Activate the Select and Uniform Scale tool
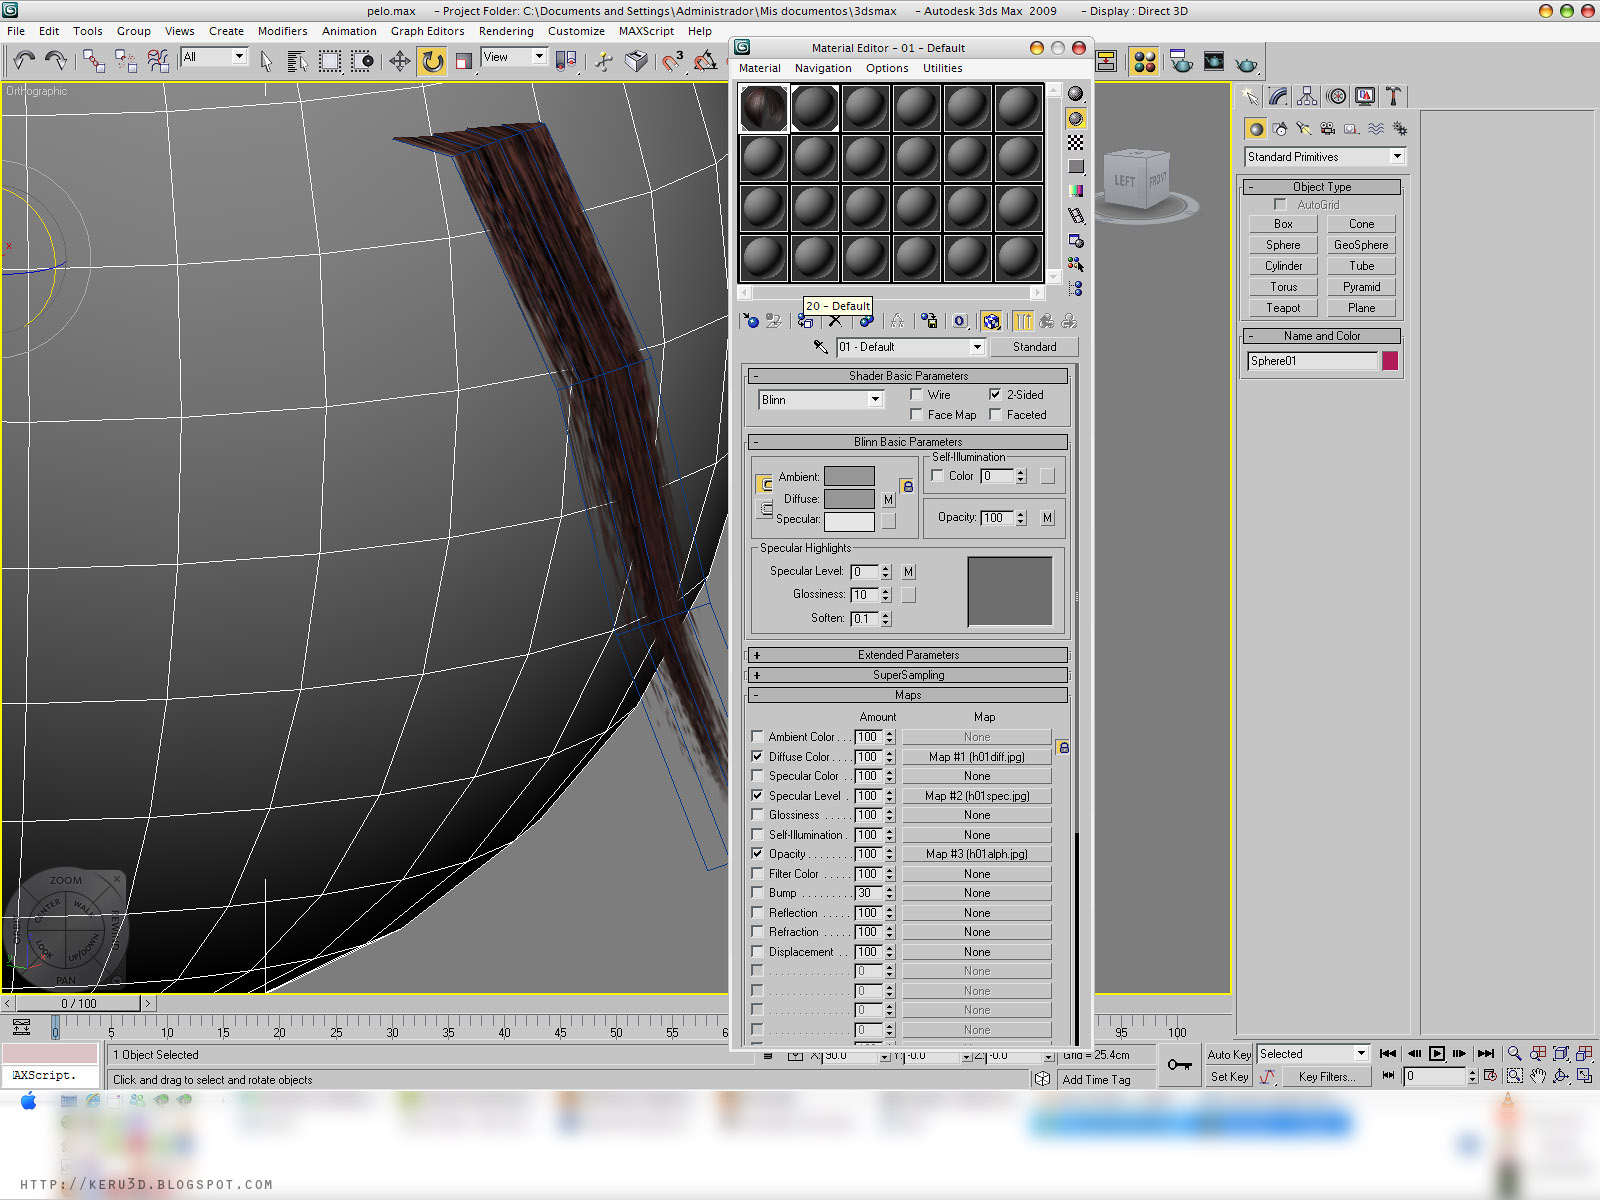The image size is (1600, 1200). pyautogui.click(x=464, y=61)
